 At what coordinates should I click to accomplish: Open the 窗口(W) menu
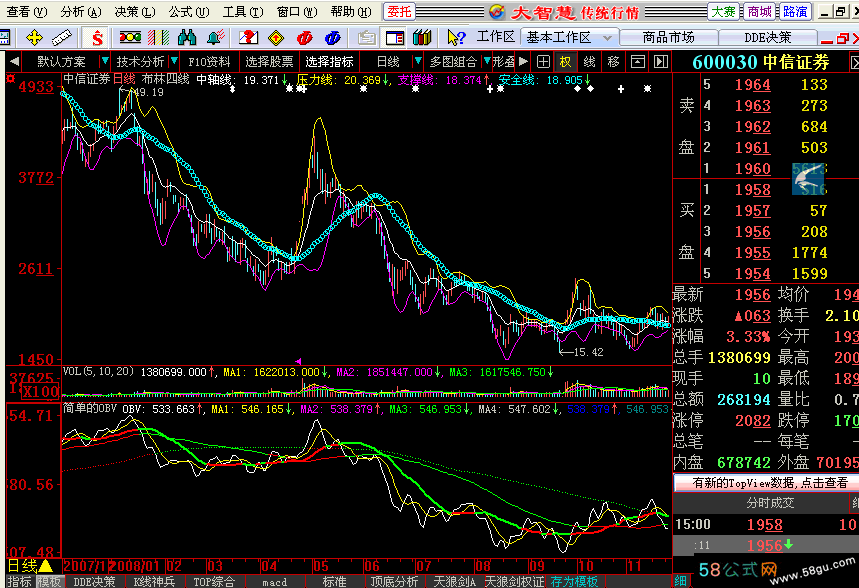coord(296,12)
